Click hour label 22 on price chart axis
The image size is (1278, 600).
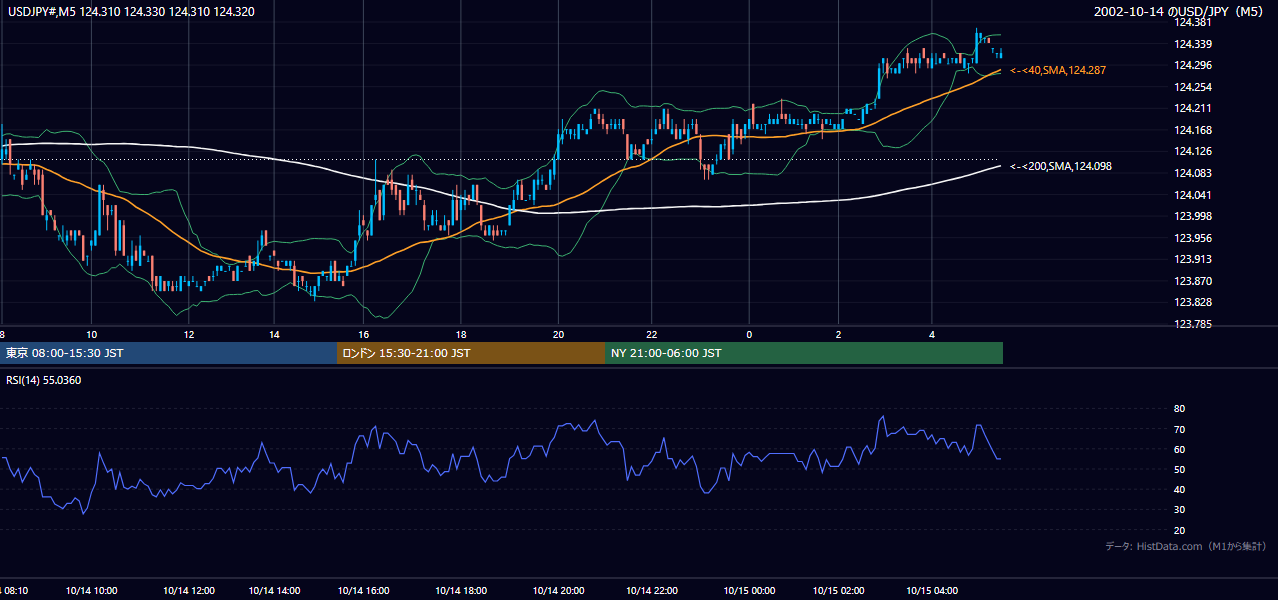(650, 334)
